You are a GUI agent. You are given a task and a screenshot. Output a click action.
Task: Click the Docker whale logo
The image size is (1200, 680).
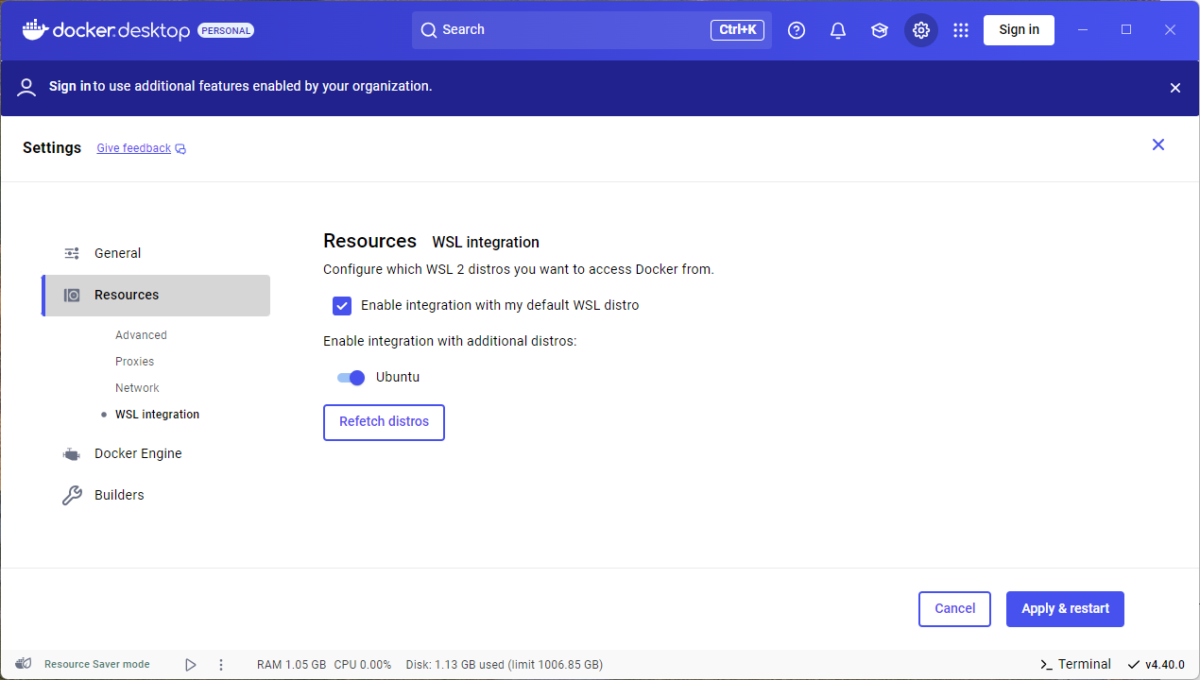pos(34,30)
